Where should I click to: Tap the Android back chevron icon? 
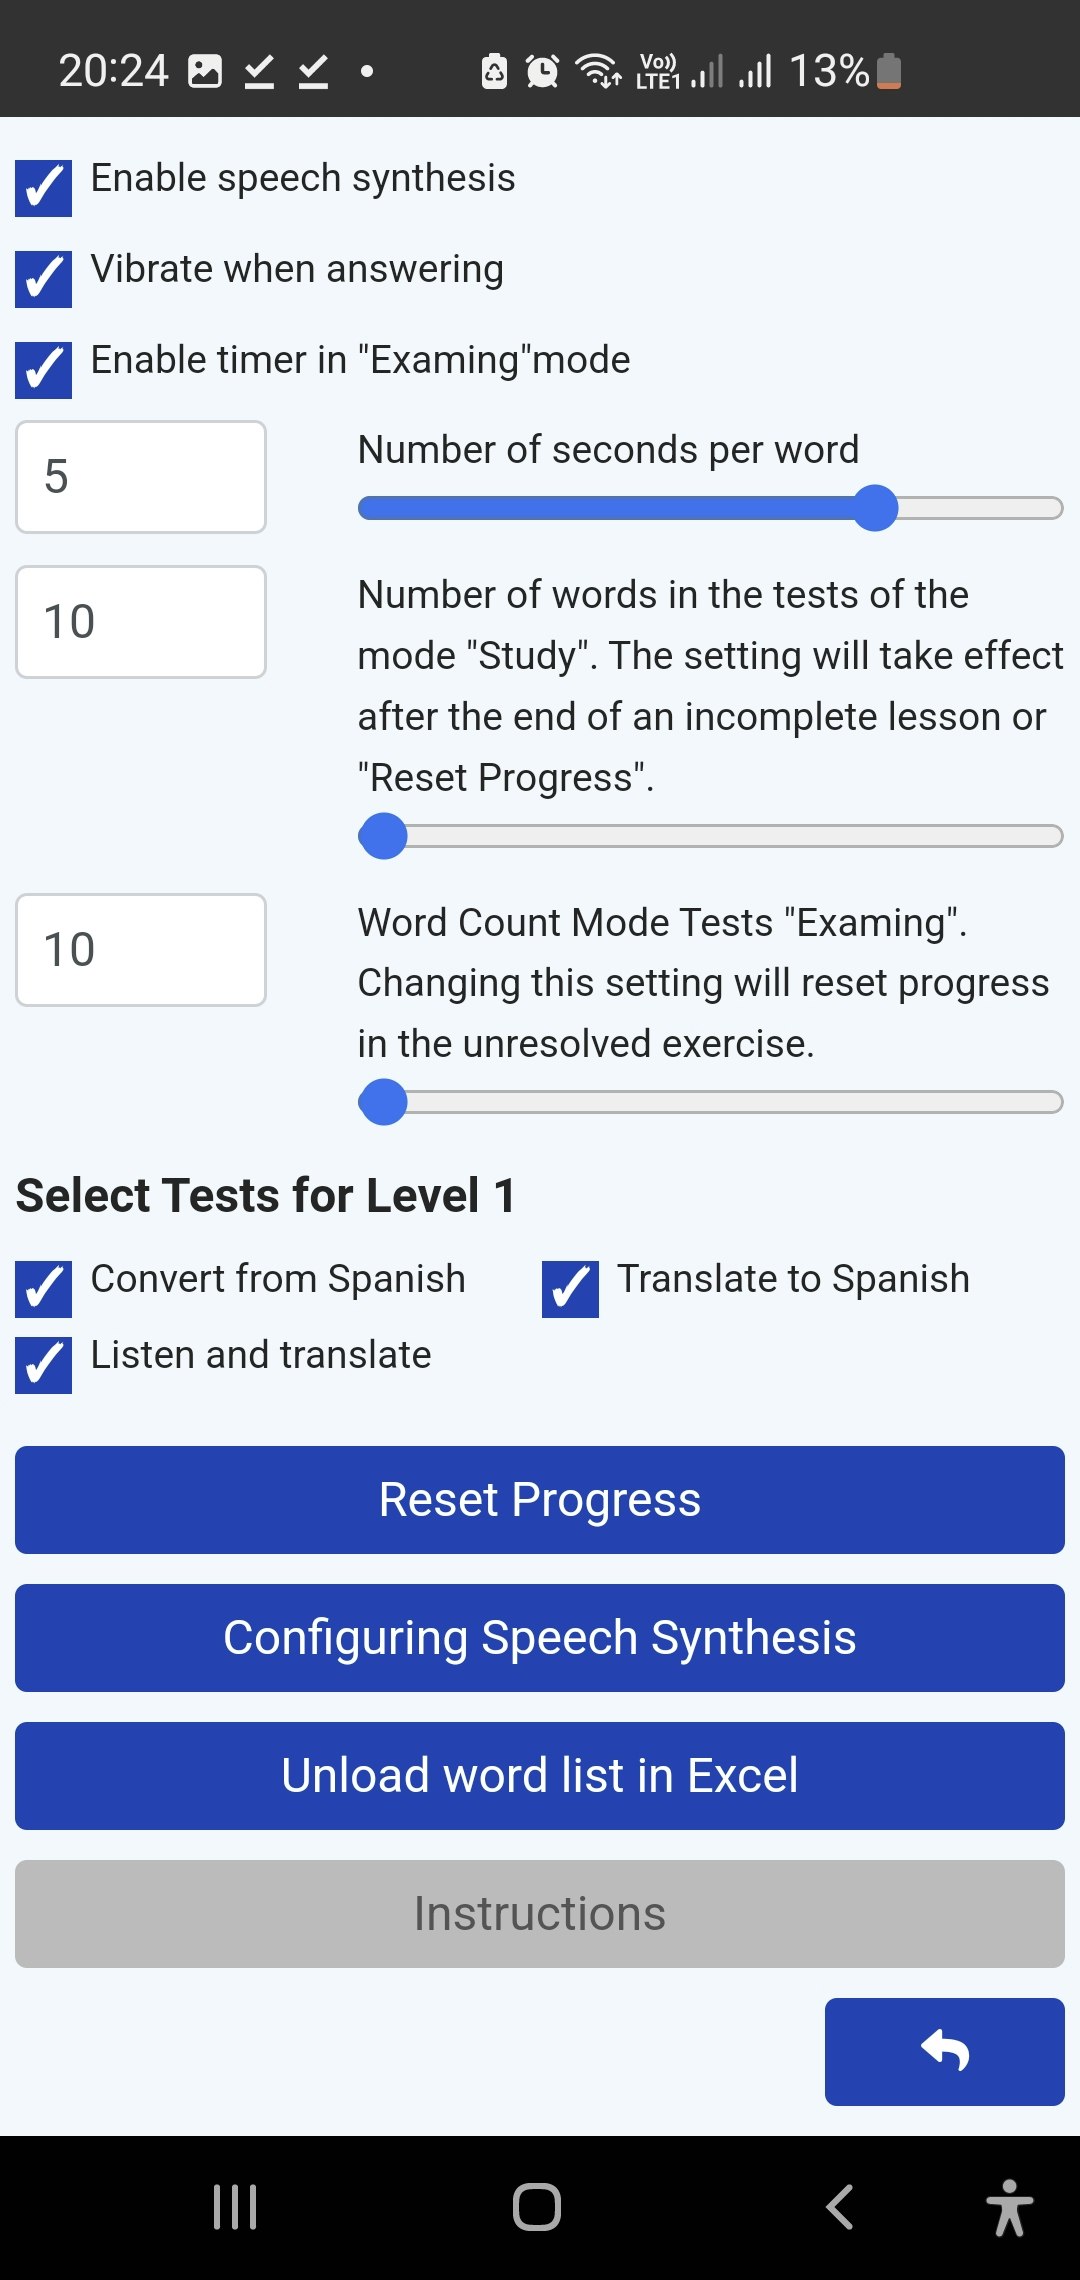839,2207
